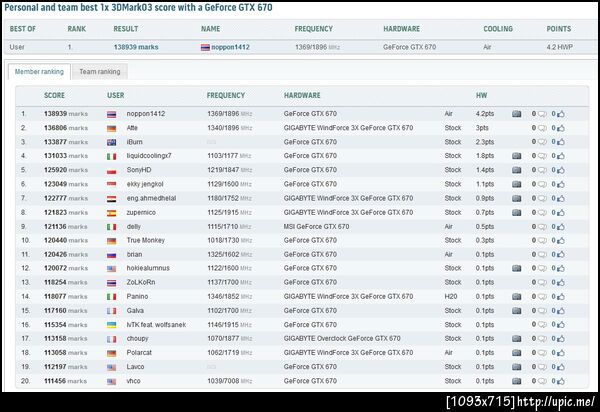600x412 pixels.
Task: Open camera icon in choupy row
Action: pos(516,339)
